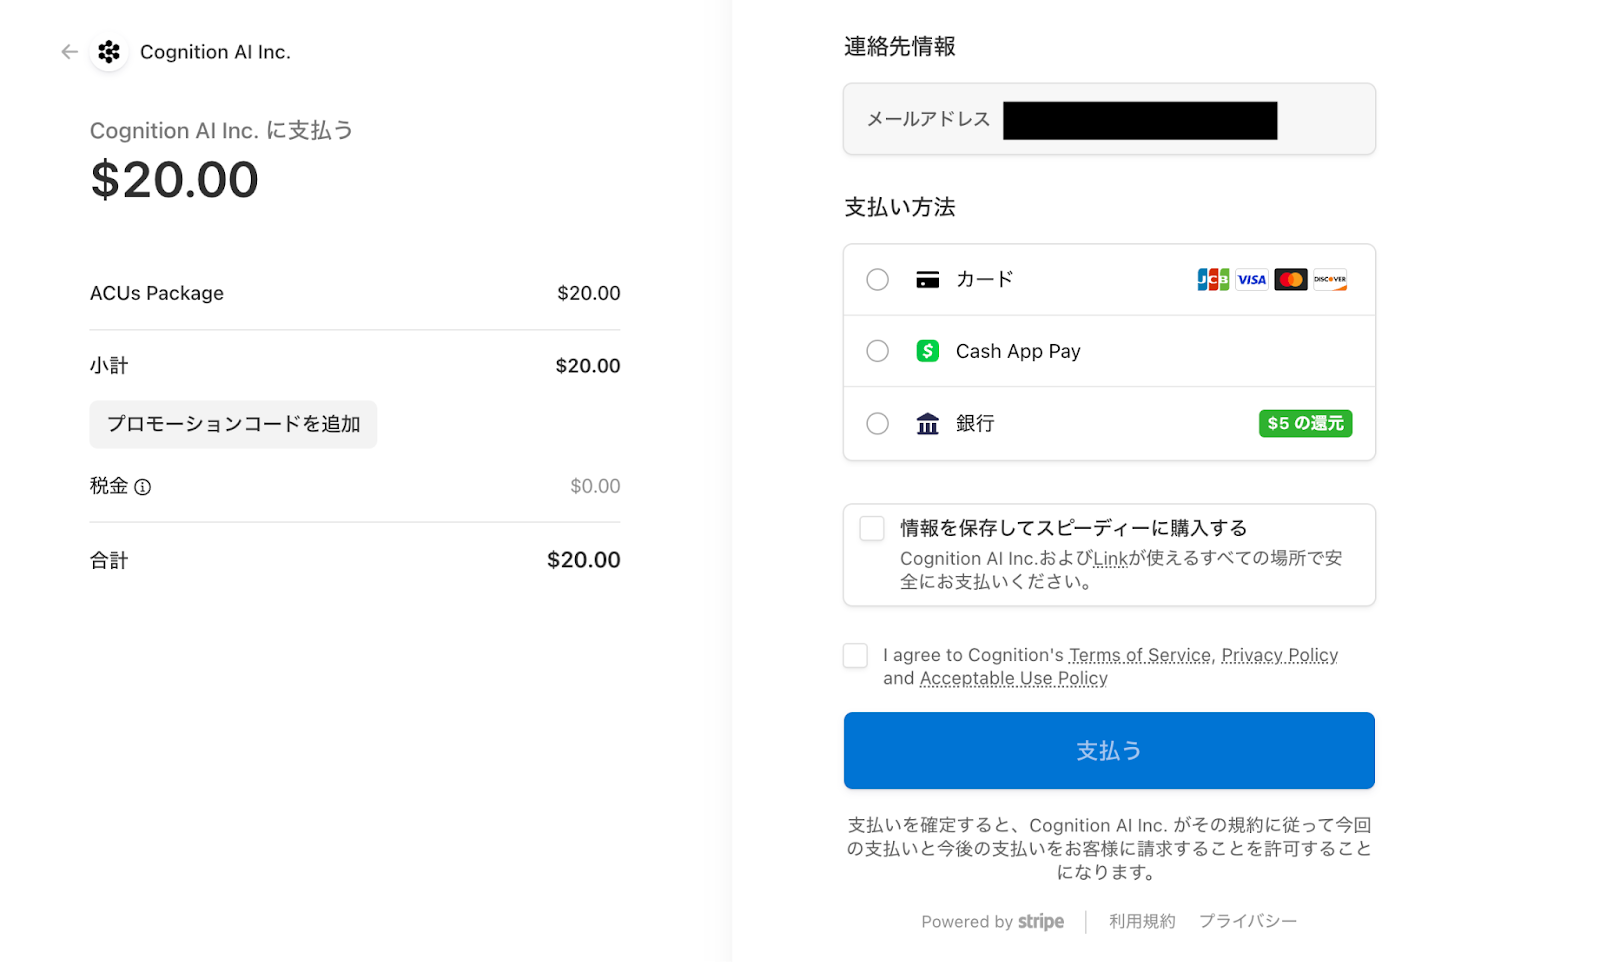The height and width of the screenshot is (962, 1600).
Task: Click the JCB card logo
Action: pyautogui.click(x=1213, y=280)
